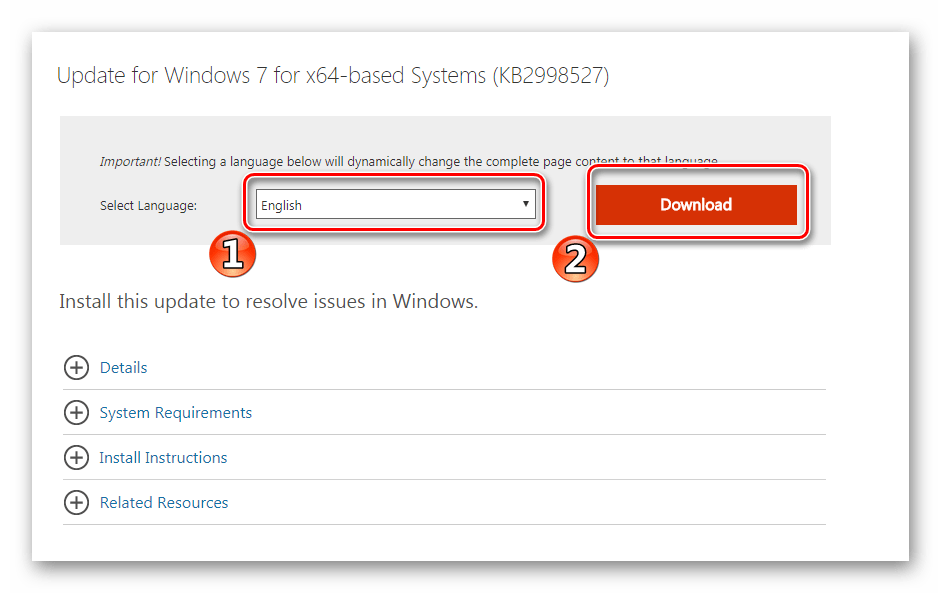The image size is (941, 593).
Task: Click the 'Install this update to resolve issues' text
Action: [x=268, y=301]
